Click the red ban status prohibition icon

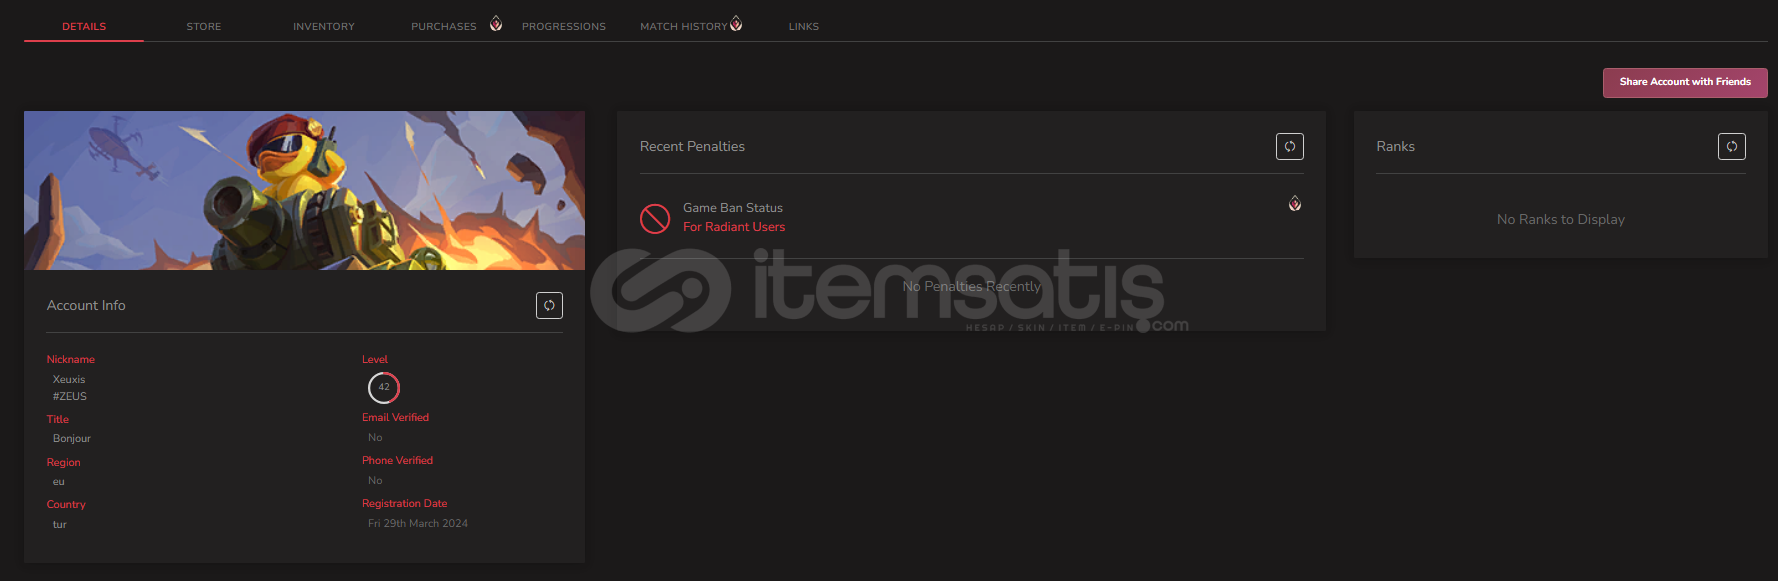point(655,218)
